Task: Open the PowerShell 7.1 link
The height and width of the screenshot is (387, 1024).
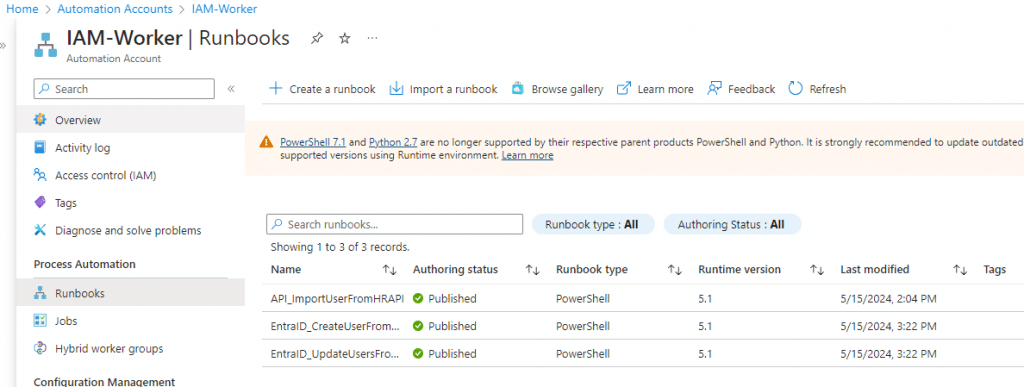Action: [313, 142]
